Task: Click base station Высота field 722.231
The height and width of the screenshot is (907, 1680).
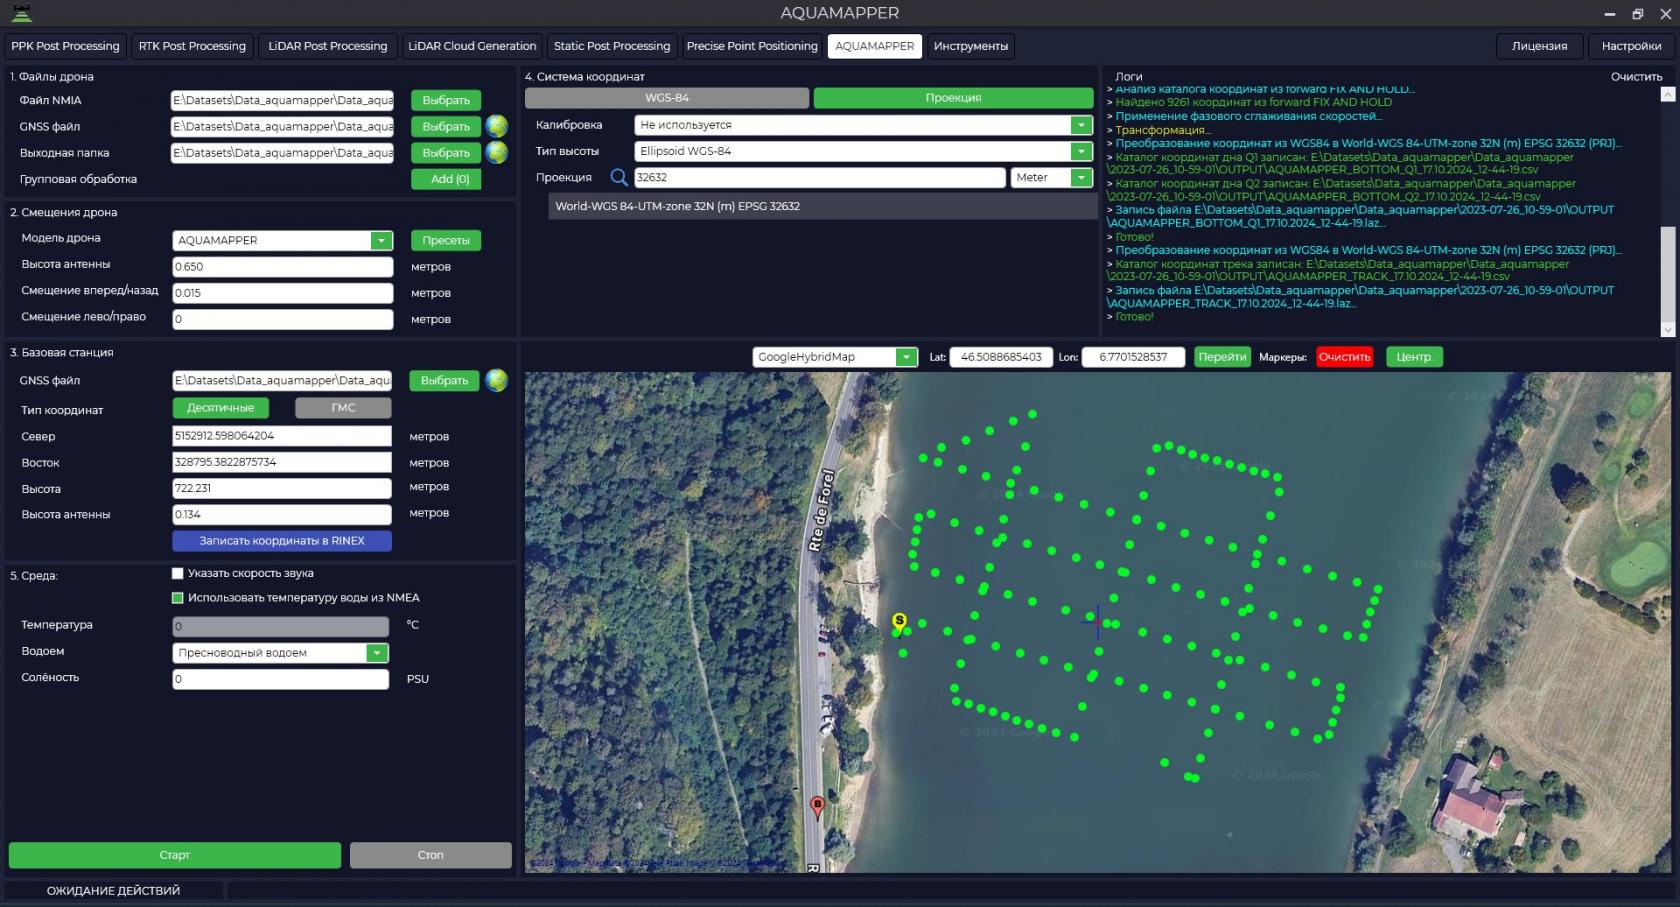Action: click(x=282, y=488)
